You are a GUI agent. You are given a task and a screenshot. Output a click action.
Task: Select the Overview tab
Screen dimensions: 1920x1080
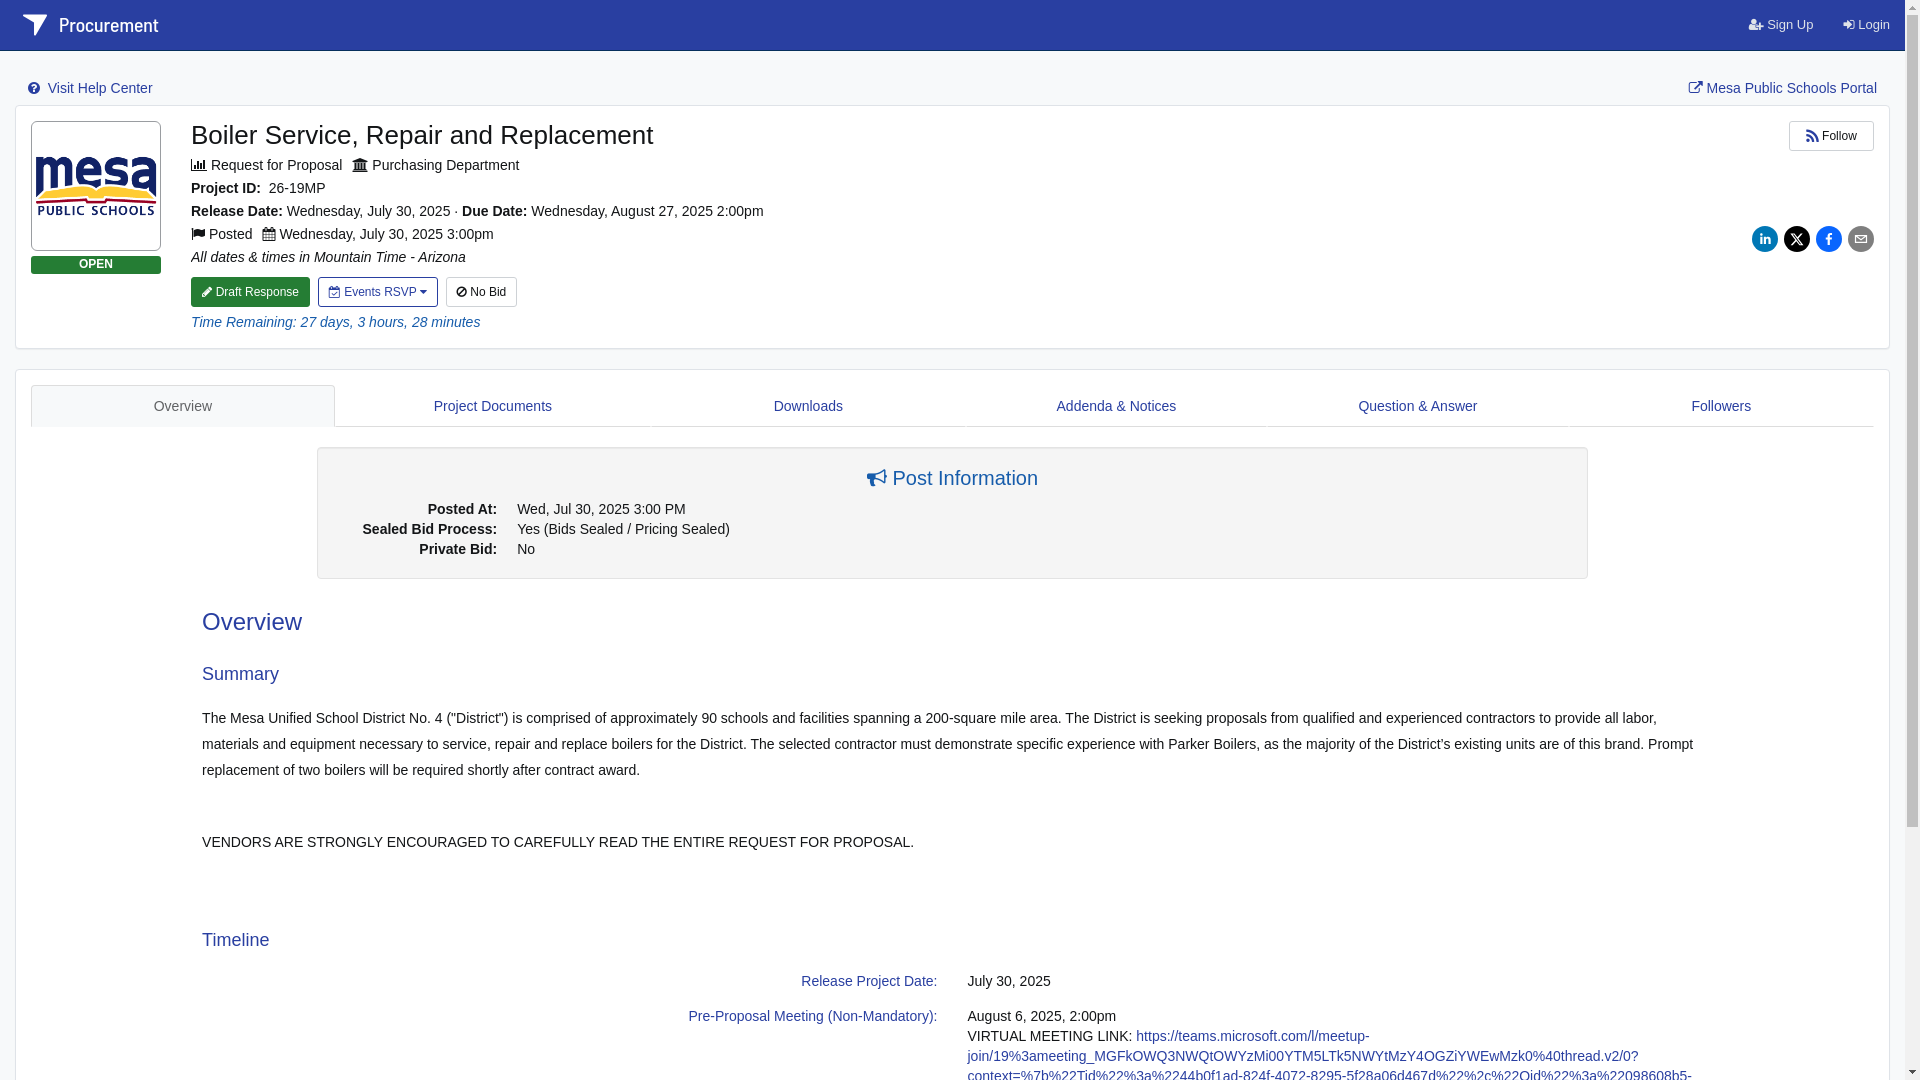[183, 406]
